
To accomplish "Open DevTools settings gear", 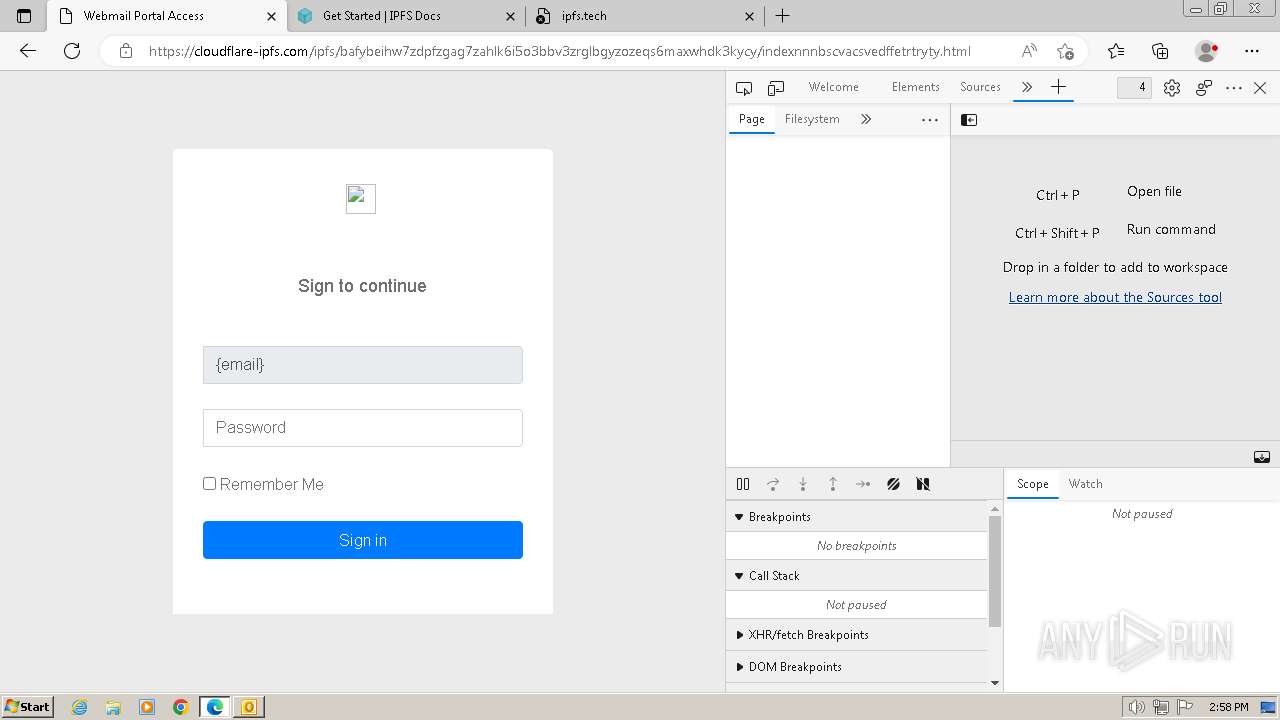I will (1172, 88).
